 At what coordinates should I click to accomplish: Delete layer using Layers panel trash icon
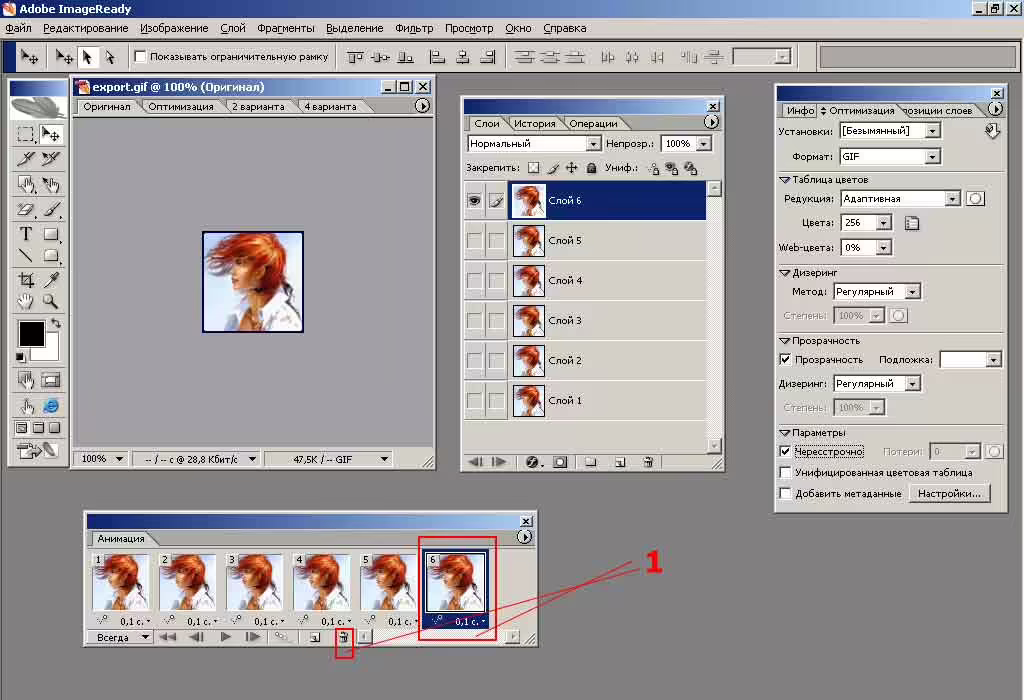pyautogui.click(x=648, y=462)
